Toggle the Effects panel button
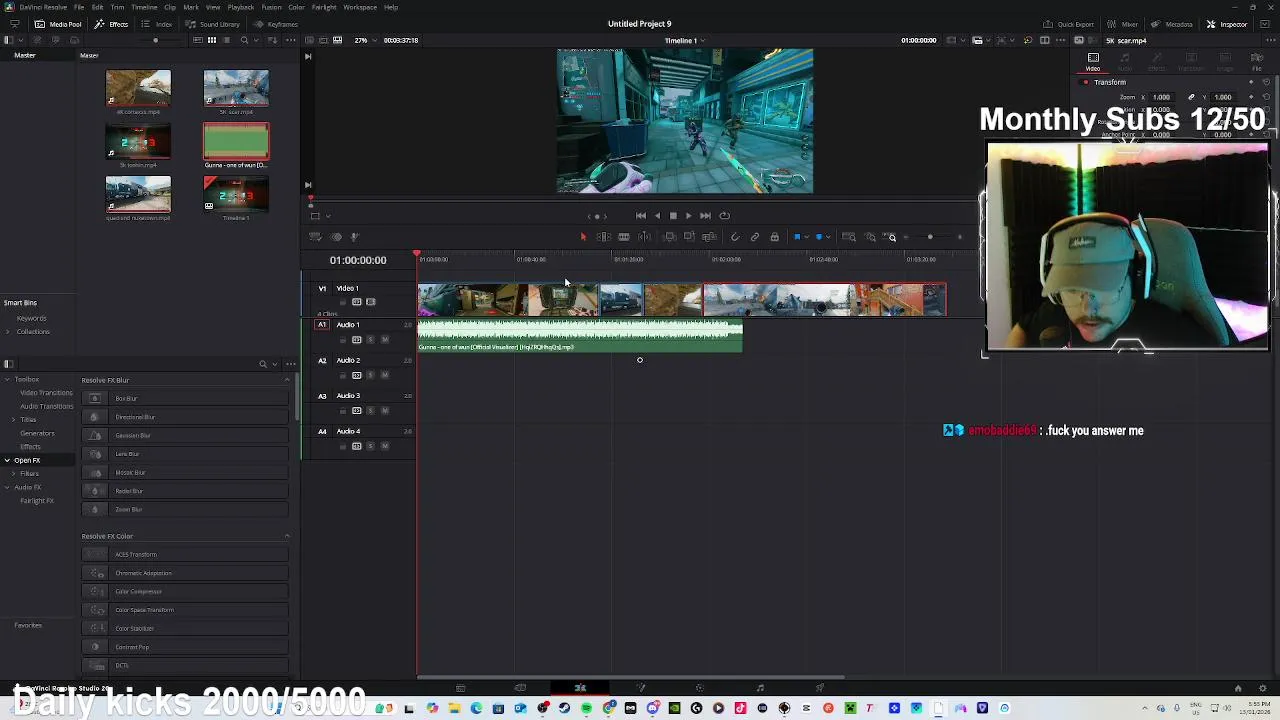 112,24
